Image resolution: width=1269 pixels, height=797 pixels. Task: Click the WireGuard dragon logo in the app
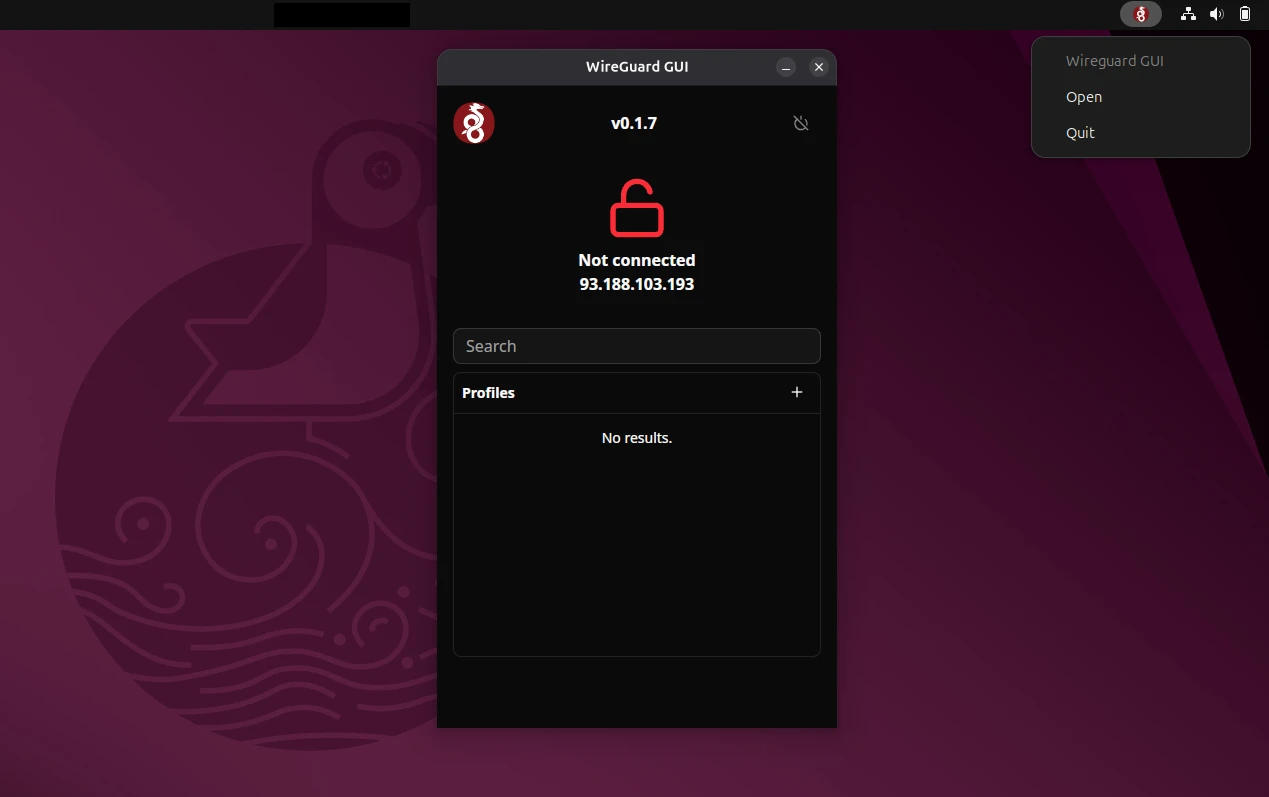point(473,122)
